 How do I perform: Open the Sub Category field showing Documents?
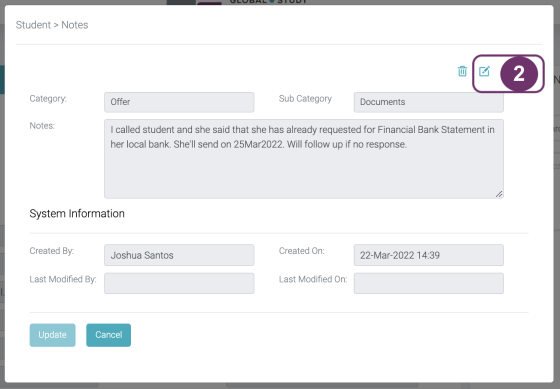point(429,102)
